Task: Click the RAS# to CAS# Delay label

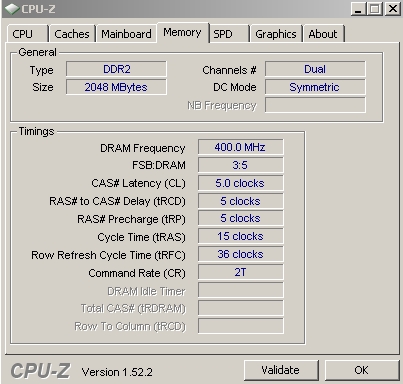Action: (x=117, y=201)
